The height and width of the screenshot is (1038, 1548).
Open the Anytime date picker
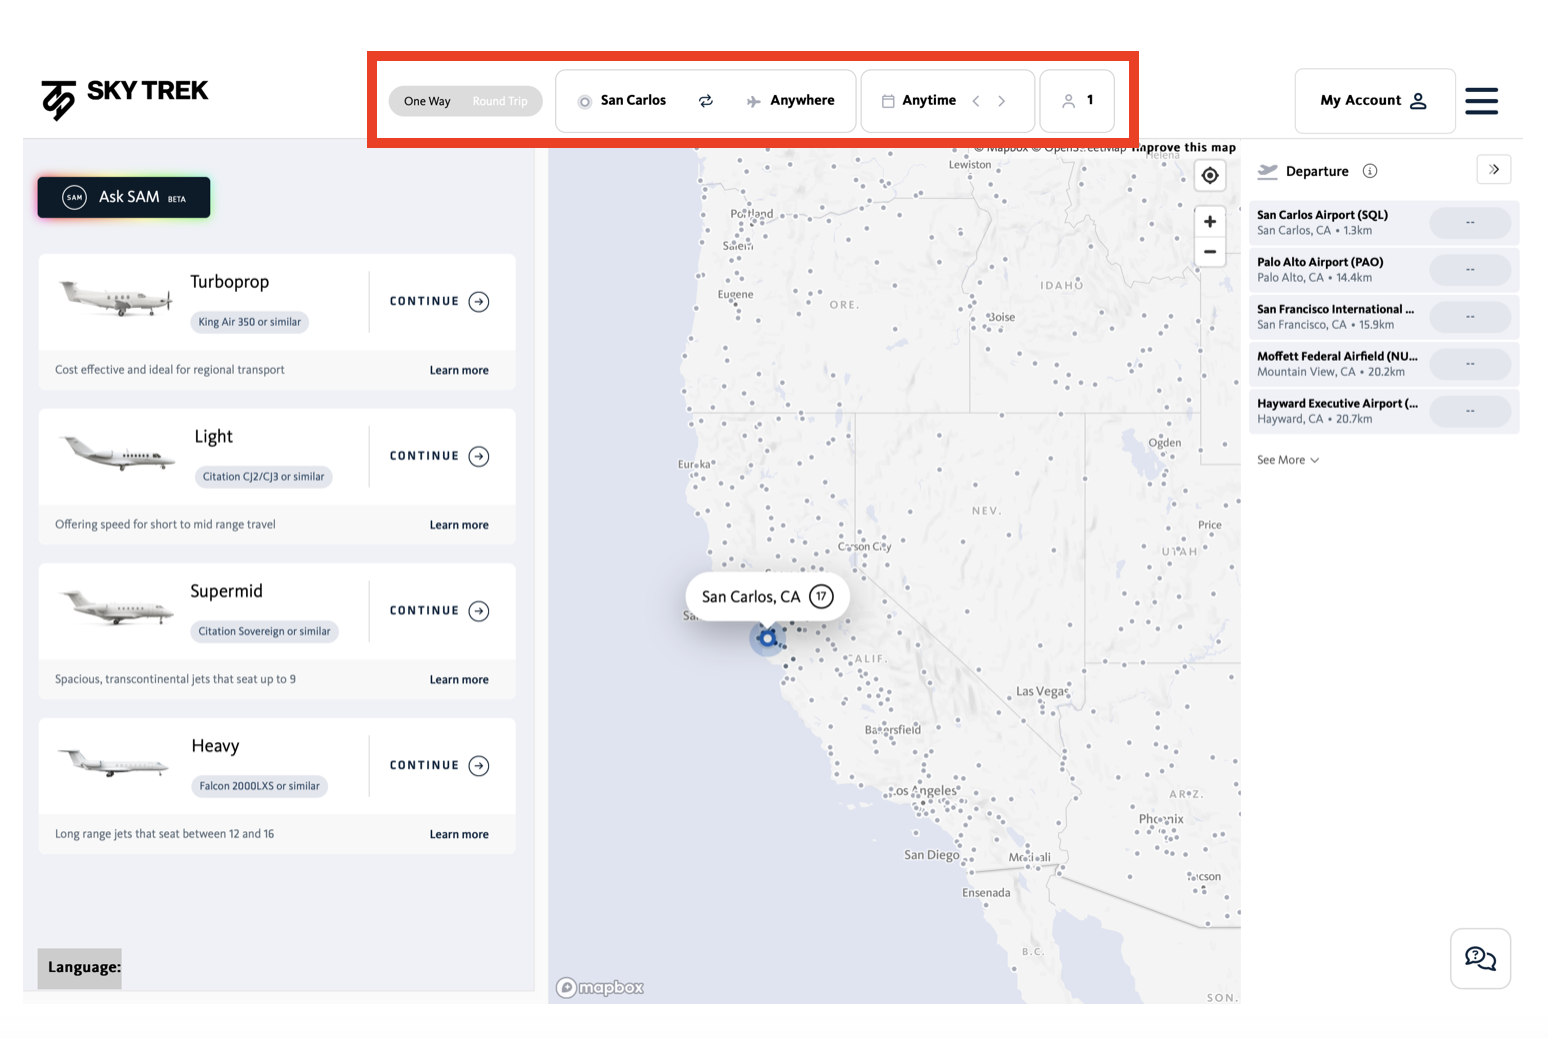click(x=919, y=101)
